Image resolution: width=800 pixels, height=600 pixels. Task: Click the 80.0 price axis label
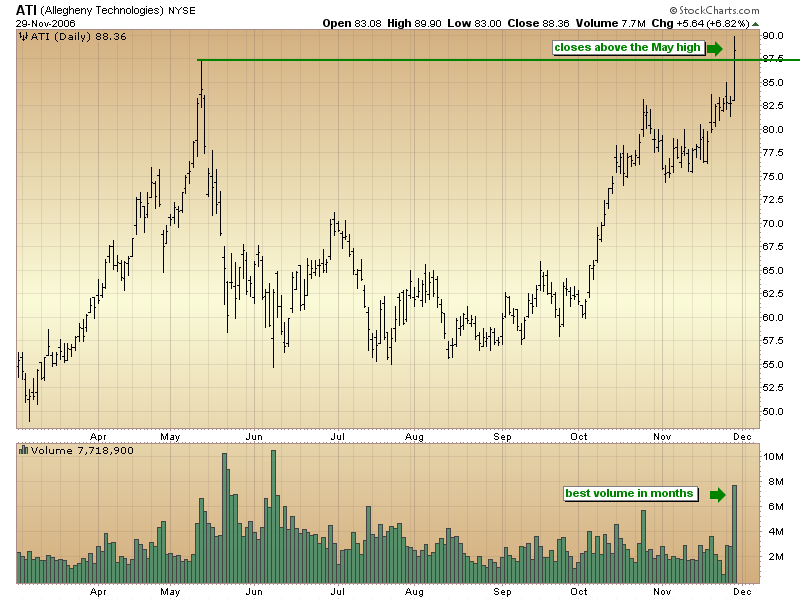coord(773,130)
